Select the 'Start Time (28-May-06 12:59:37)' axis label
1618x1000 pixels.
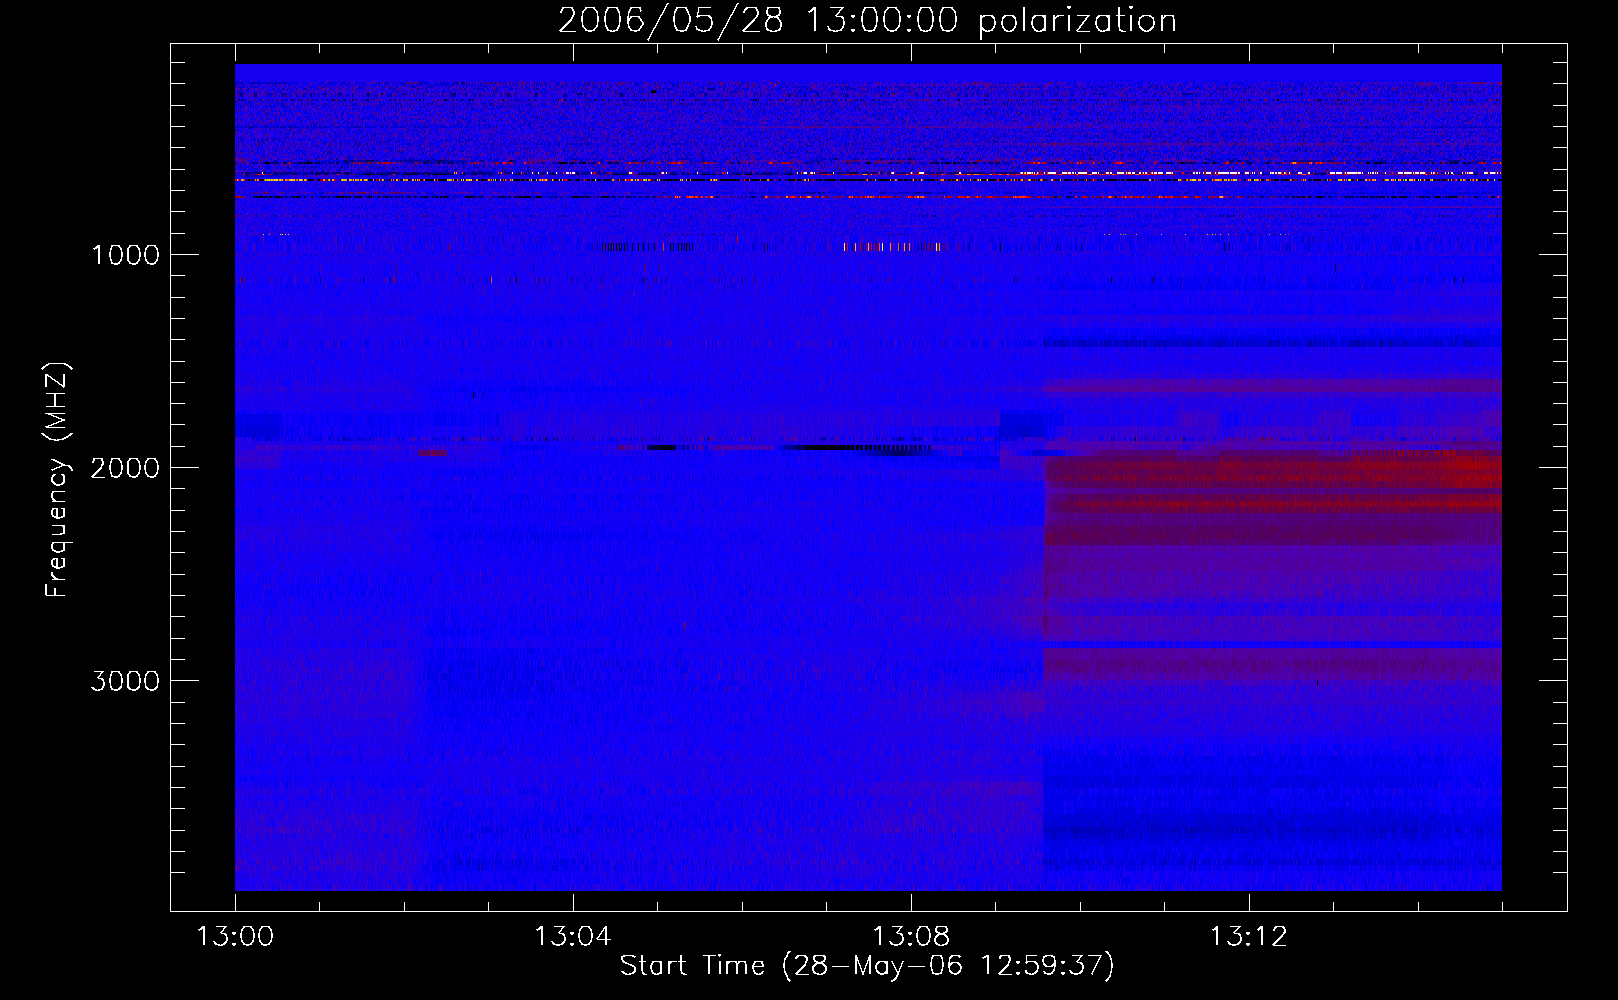pos(867,966)
